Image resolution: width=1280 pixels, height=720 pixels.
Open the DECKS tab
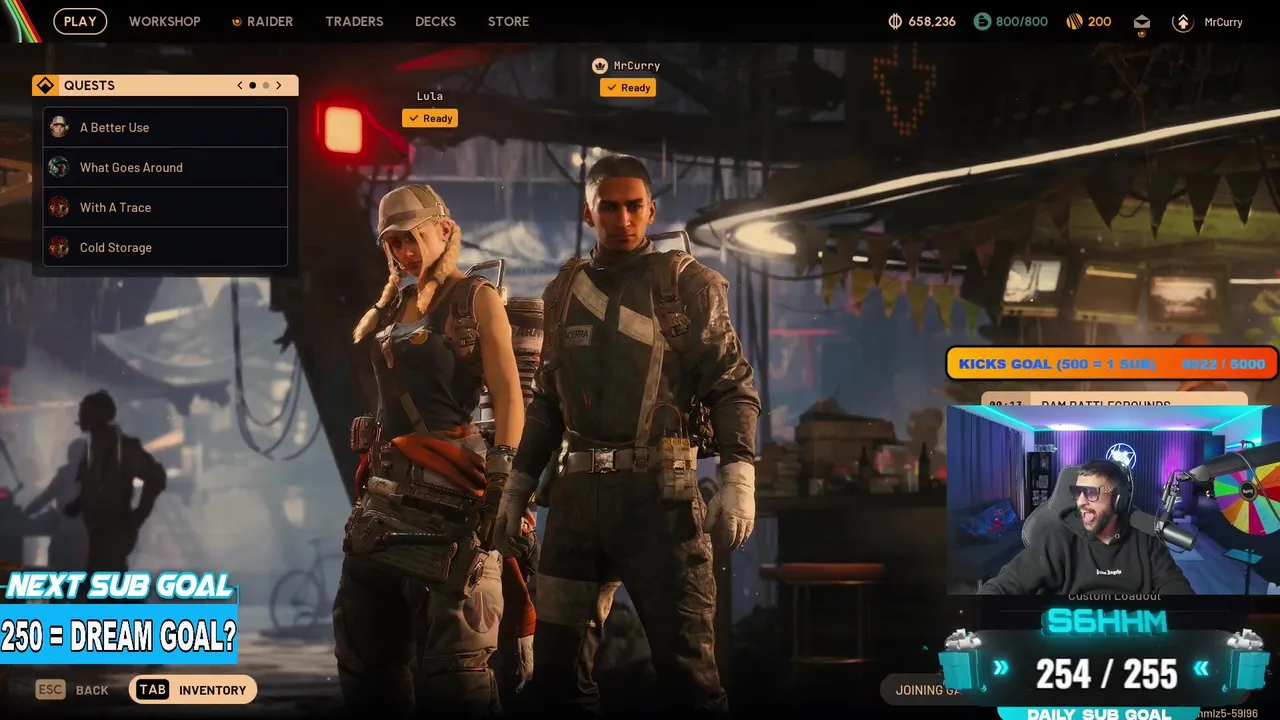[435, 21]
